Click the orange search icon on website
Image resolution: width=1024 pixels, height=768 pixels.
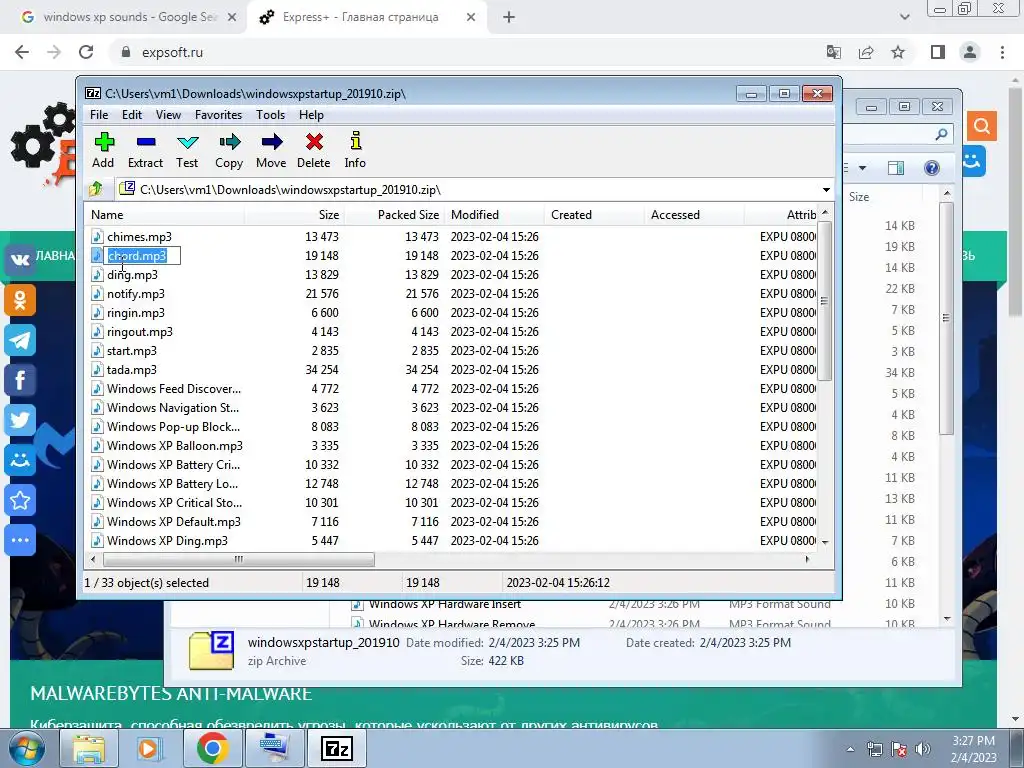click(x=982, y=125)
